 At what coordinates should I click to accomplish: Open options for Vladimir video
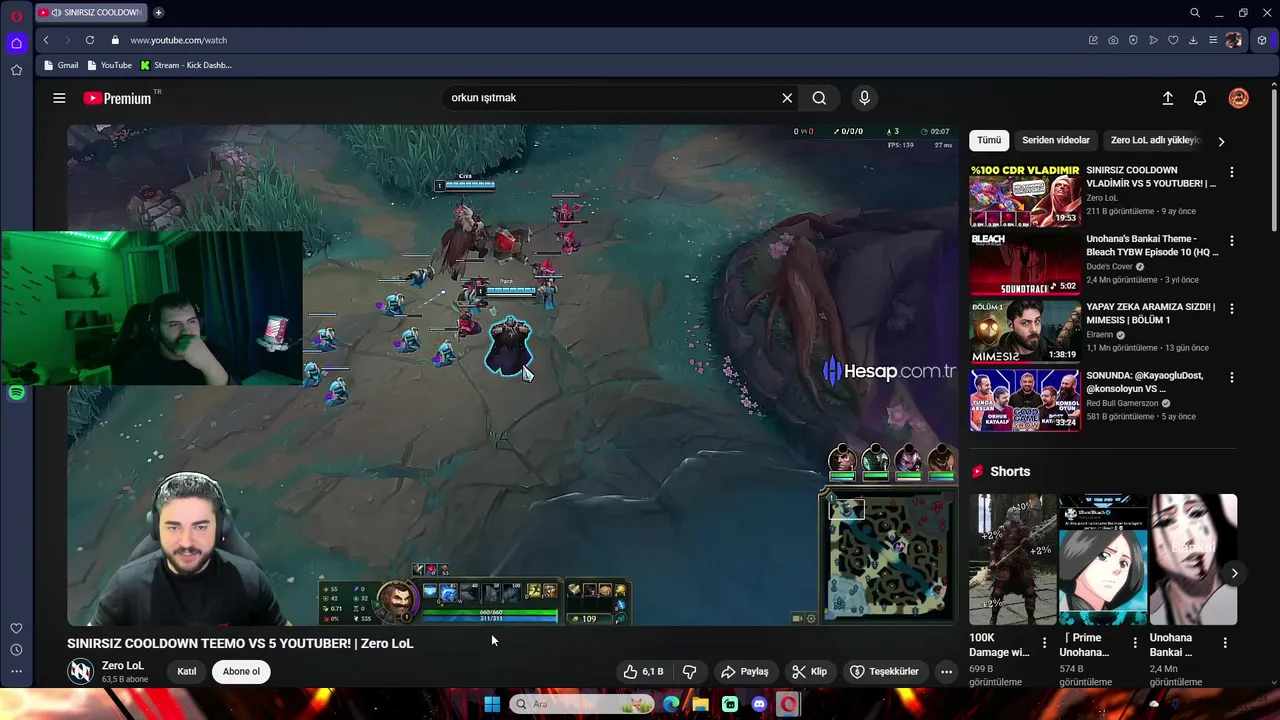[1231, 172]
